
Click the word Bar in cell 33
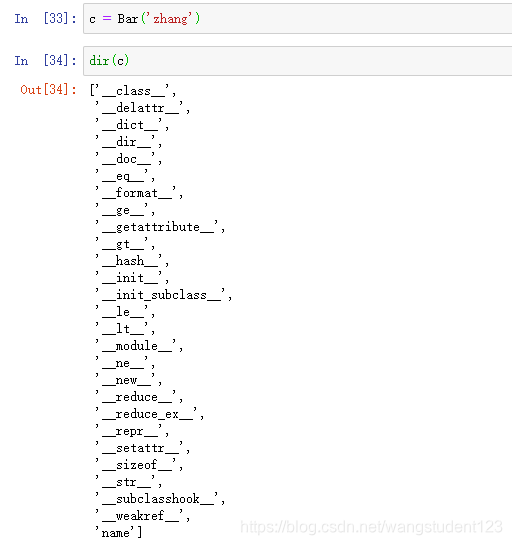(x=128, y=19)
